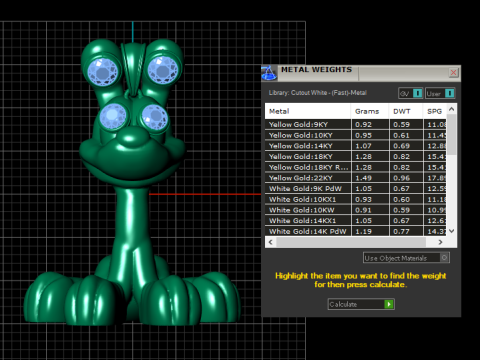Screen dimensions: 480x360
Task: Click the Library: Cutout White label
Action: coord(318,93)
